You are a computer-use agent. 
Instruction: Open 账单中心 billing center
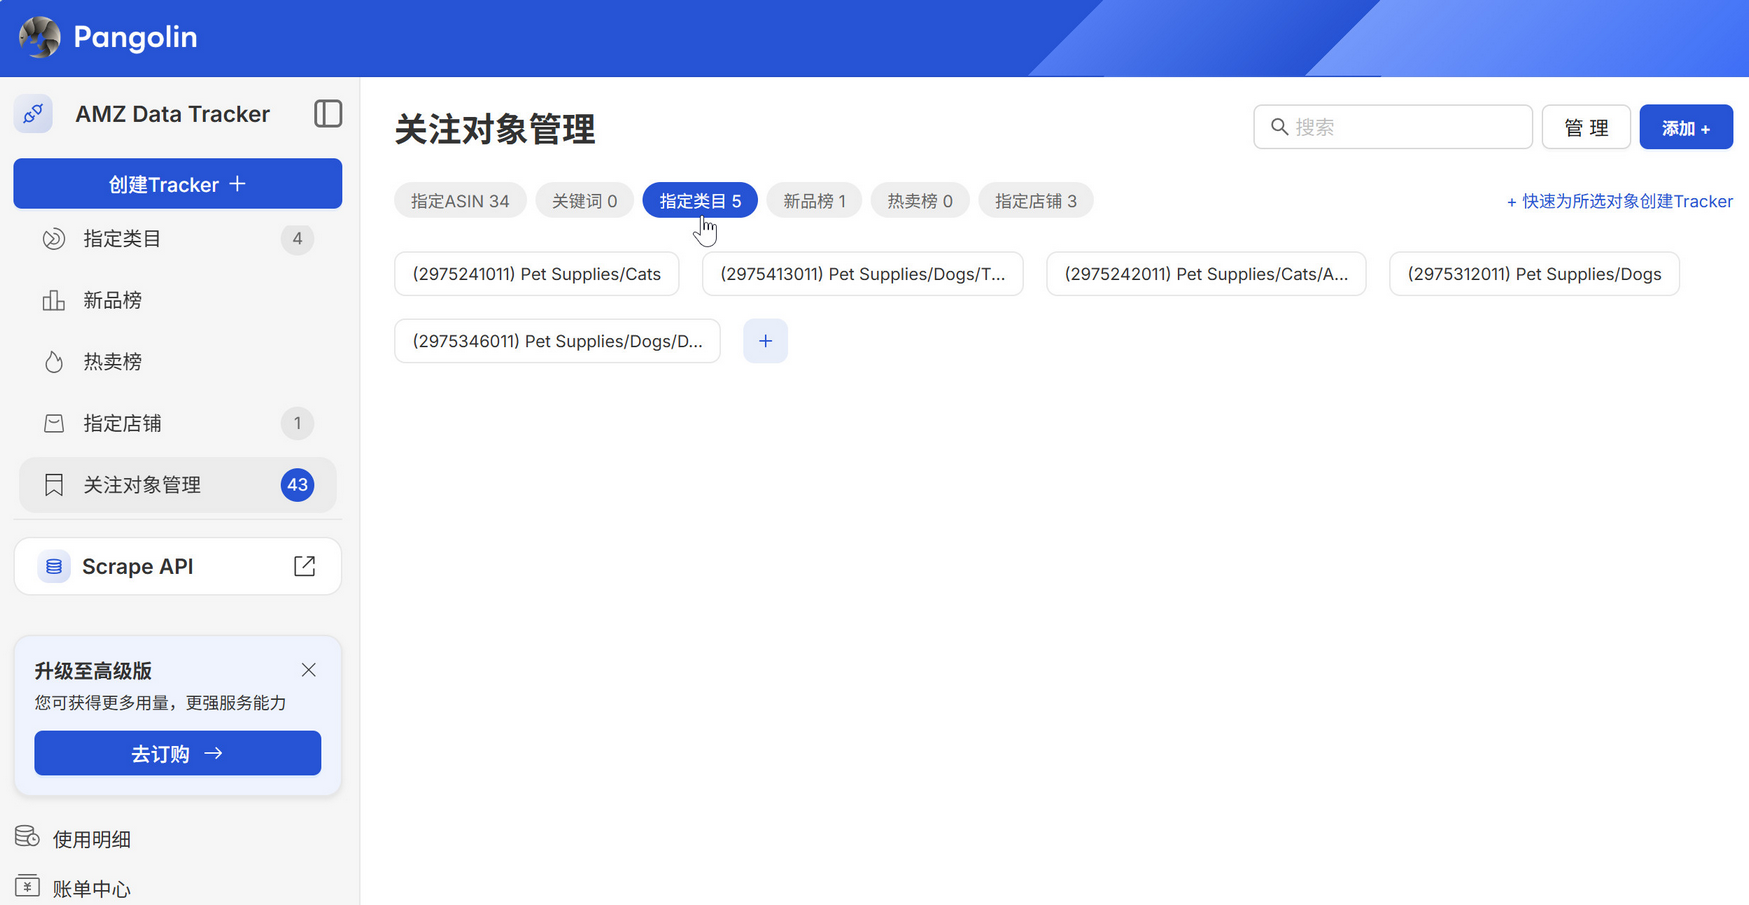click(90, 888)
